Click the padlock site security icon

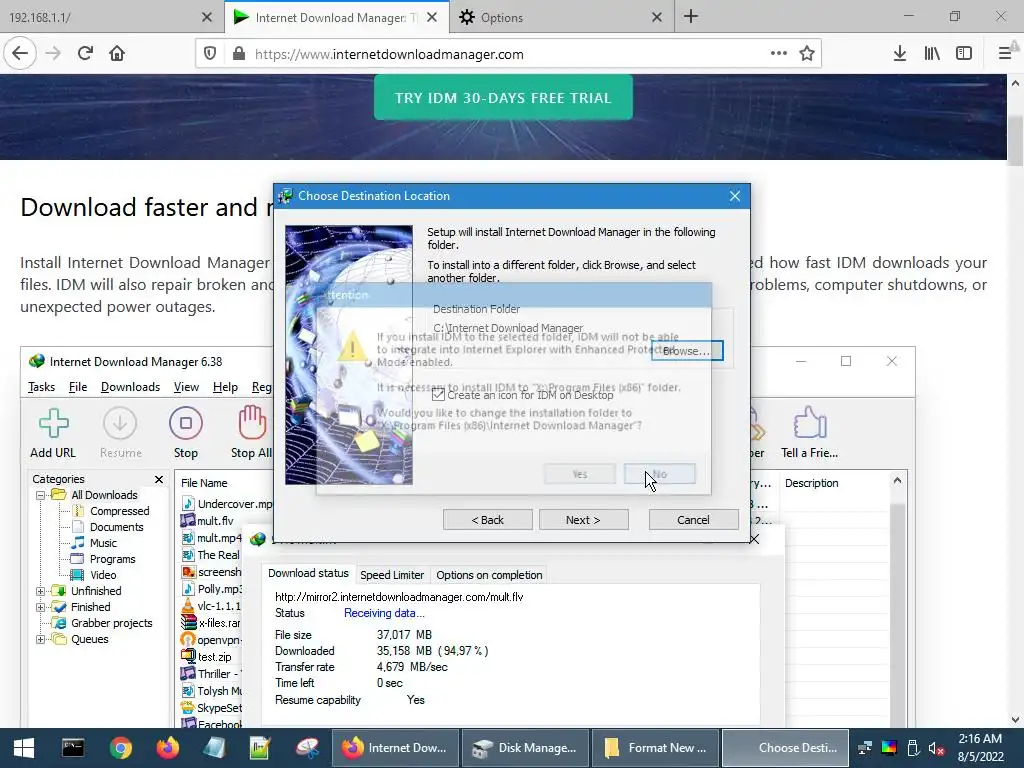pyautogui.click(x=239, y=54)
